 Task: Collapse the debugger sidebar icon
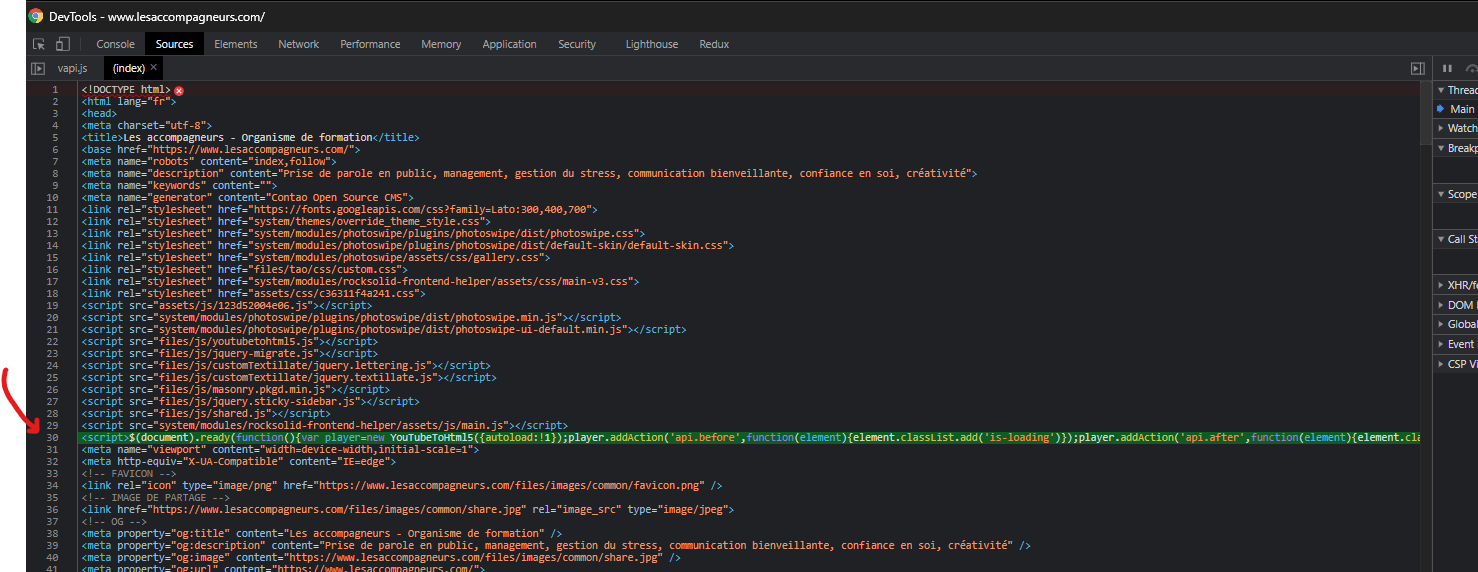(x=1417, y=68)
